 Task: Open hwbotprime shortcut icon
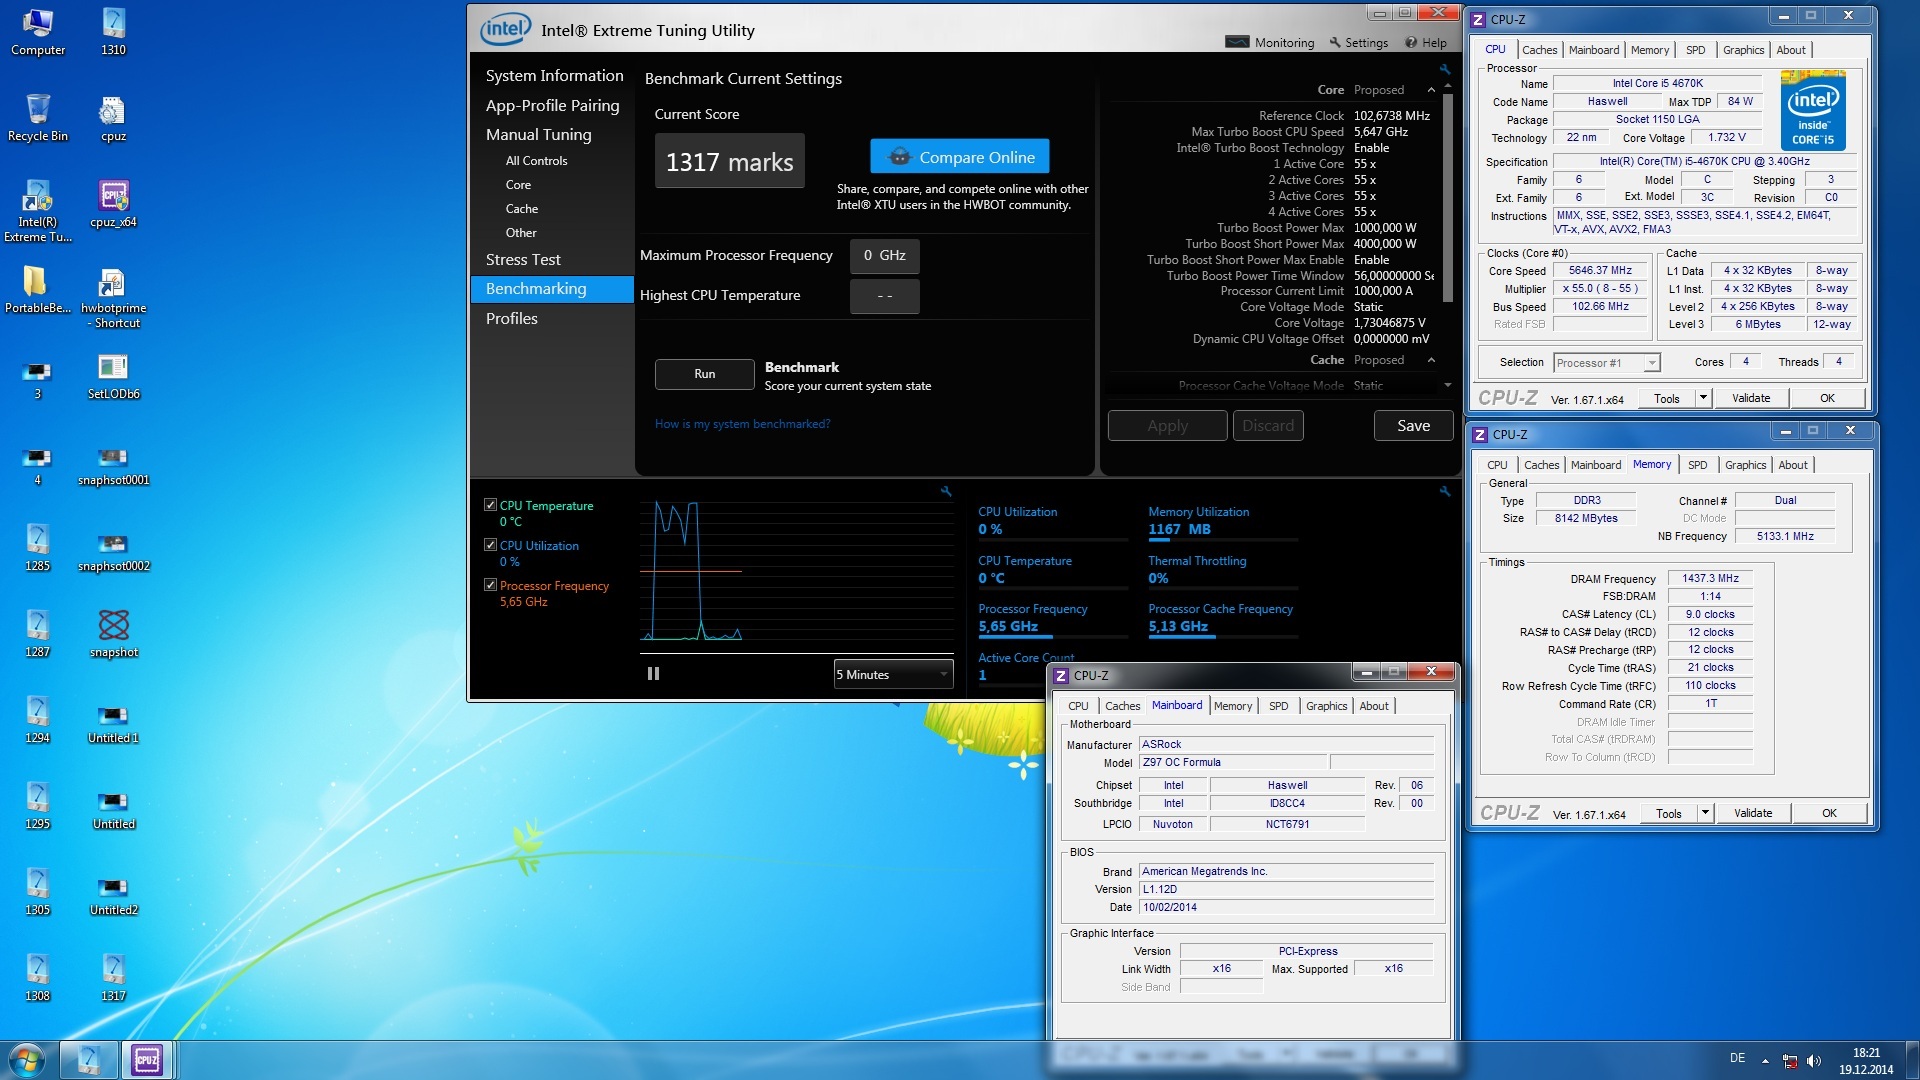pyautogui.click(x=113, y=297)
